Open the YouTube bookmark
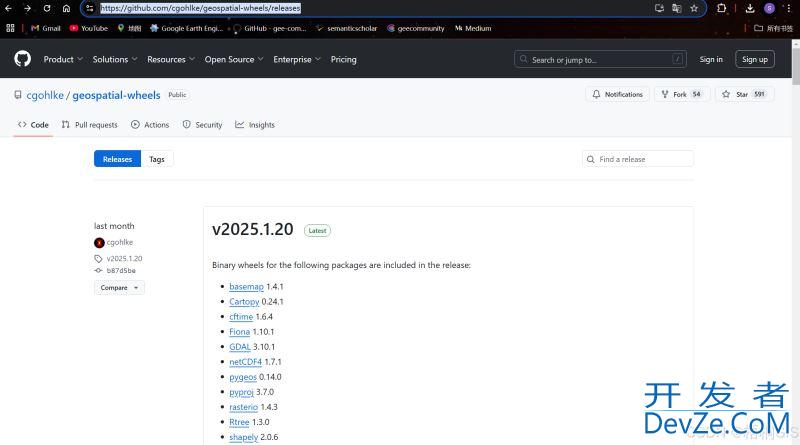The height and width of the screenshot is (445, 800). coord(89,28)
